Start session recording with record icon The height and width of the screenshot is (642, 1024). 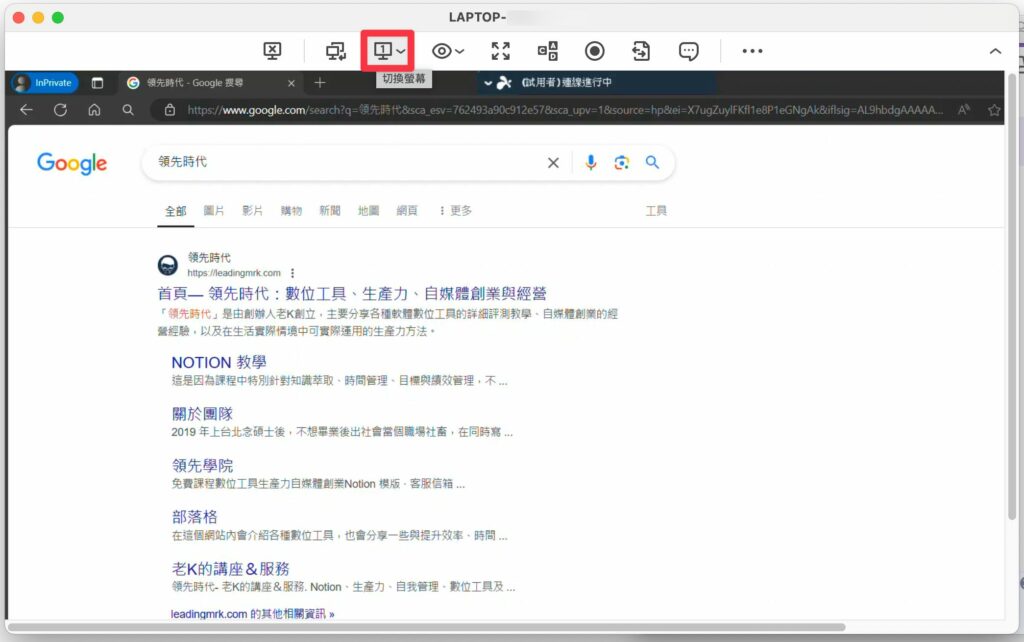[594, 51]
